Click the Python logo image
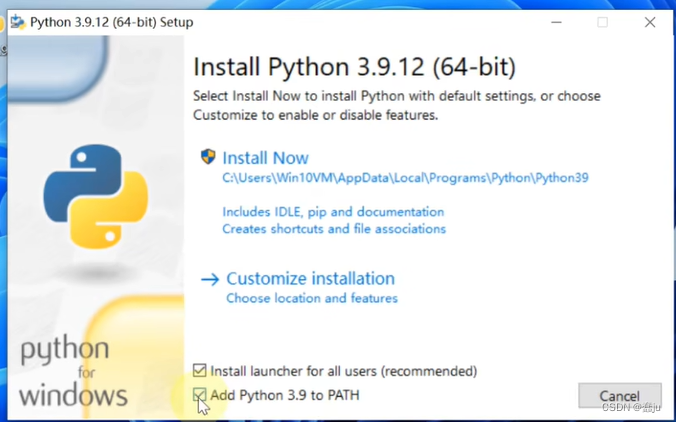Viewport: 676px width, 422px height. pos(96,197)
